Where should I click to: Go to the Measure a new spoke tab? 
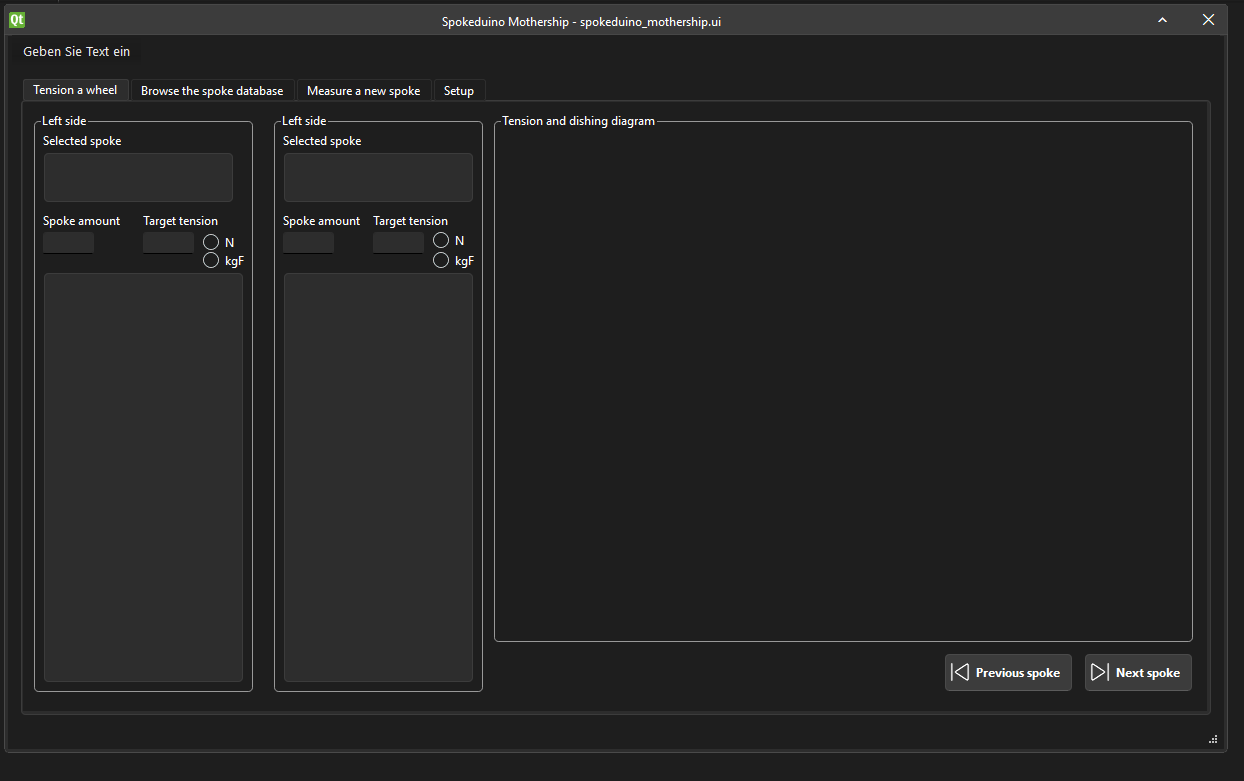[363, 91]
